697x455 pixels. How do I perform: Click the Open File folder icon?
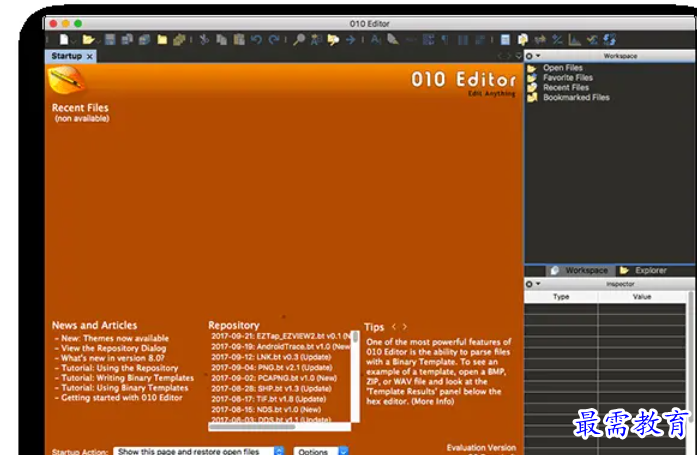pos(88,40)
